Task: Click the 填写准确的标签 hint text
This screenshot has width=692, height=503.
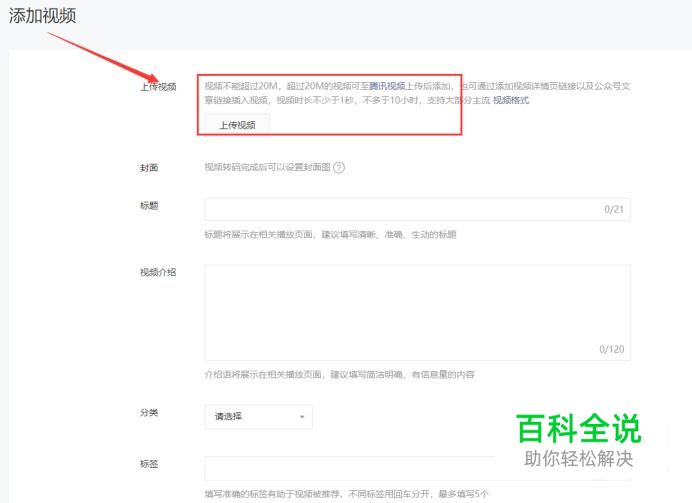Action: (346, 494)
